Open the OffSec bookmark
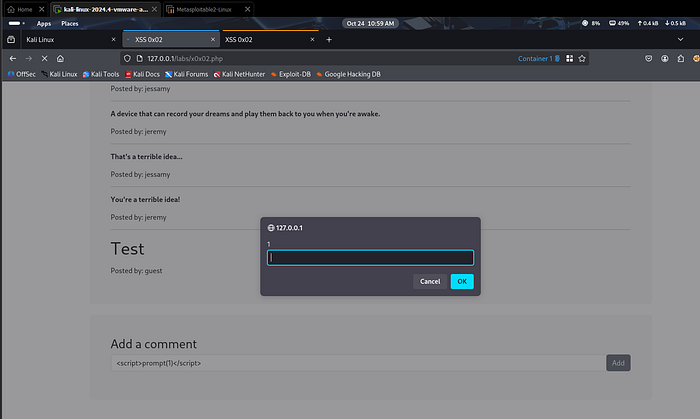The height and width of the screenshot is (419, 700). pyautogui.click(x=21, y=75)
